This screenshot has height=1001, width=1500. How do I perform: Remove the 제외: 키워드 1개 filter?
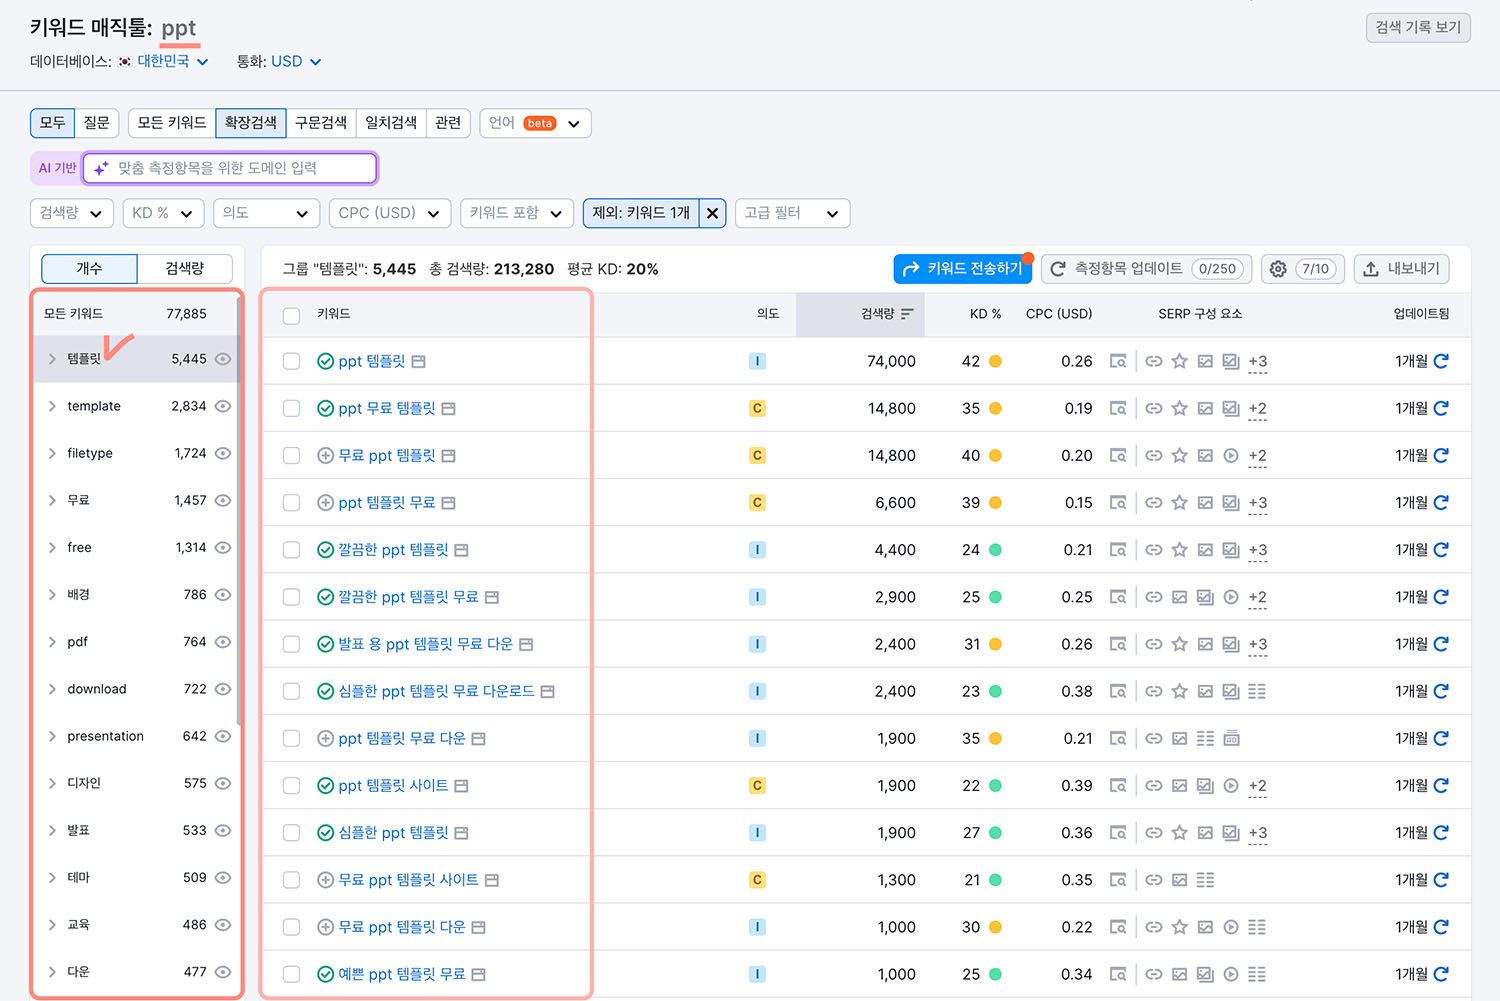point(712,213)
